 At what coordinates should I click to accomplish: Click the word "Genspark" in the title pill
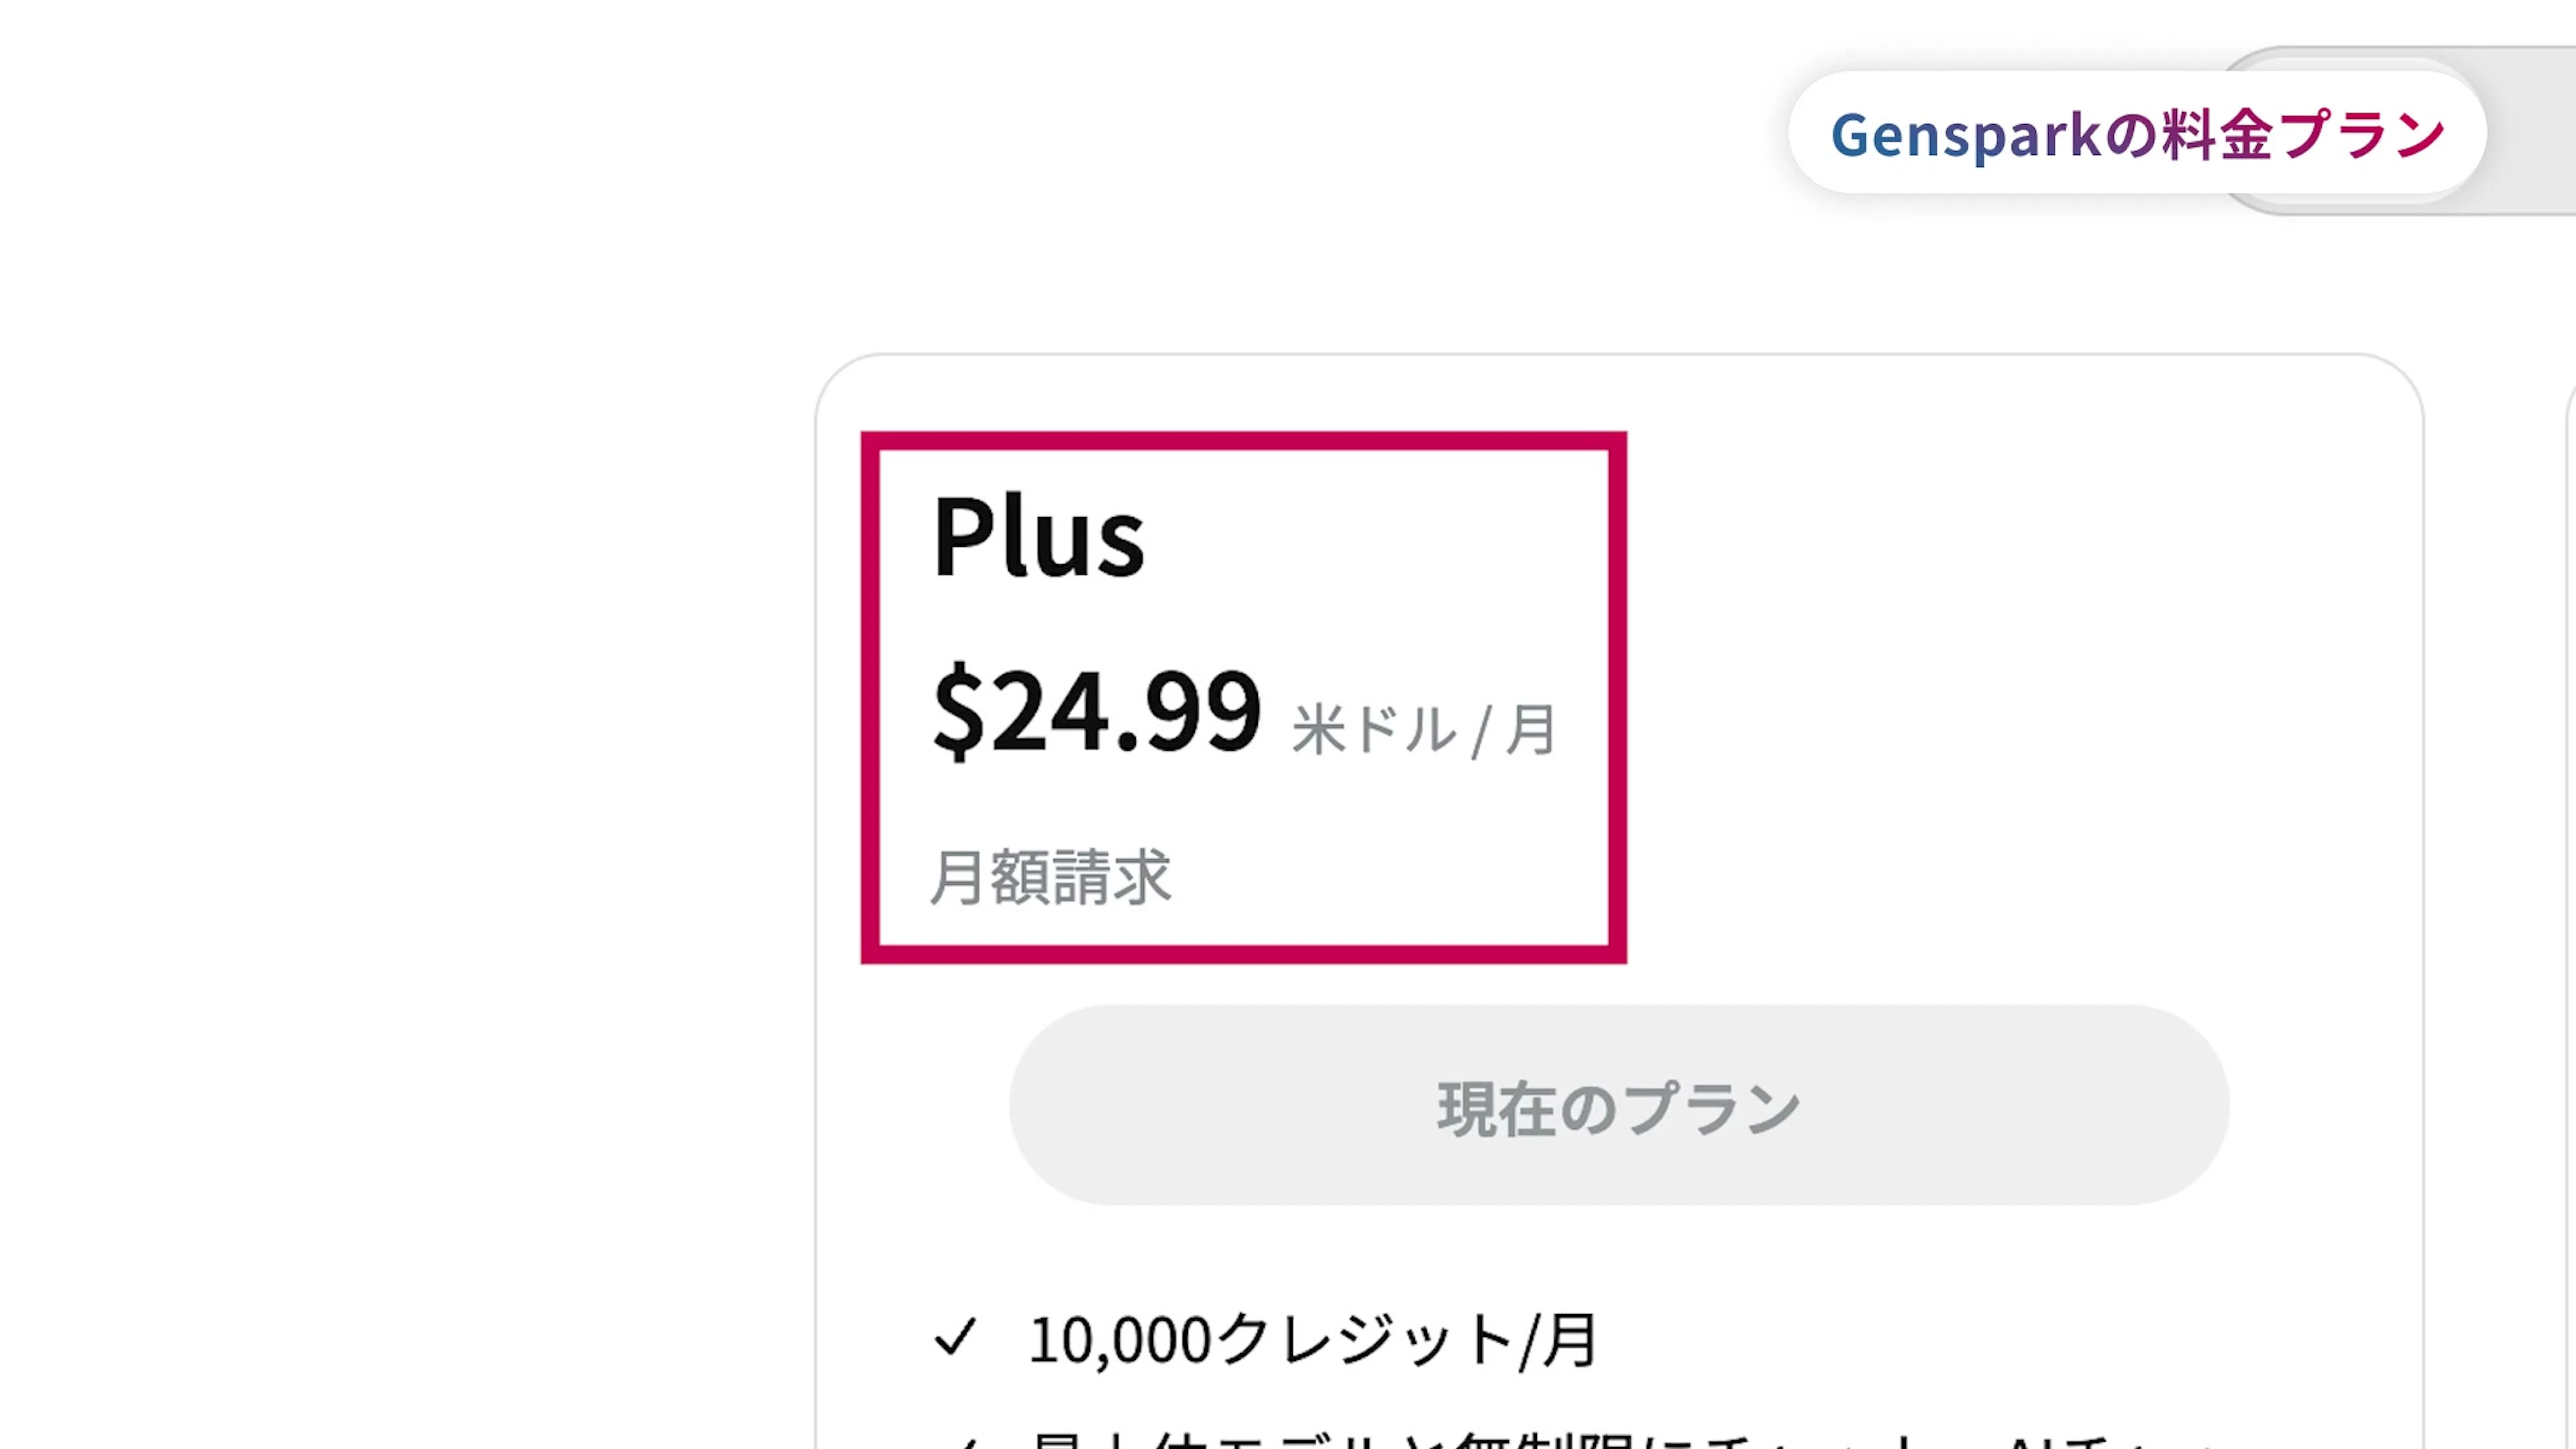click(1966, 135)
